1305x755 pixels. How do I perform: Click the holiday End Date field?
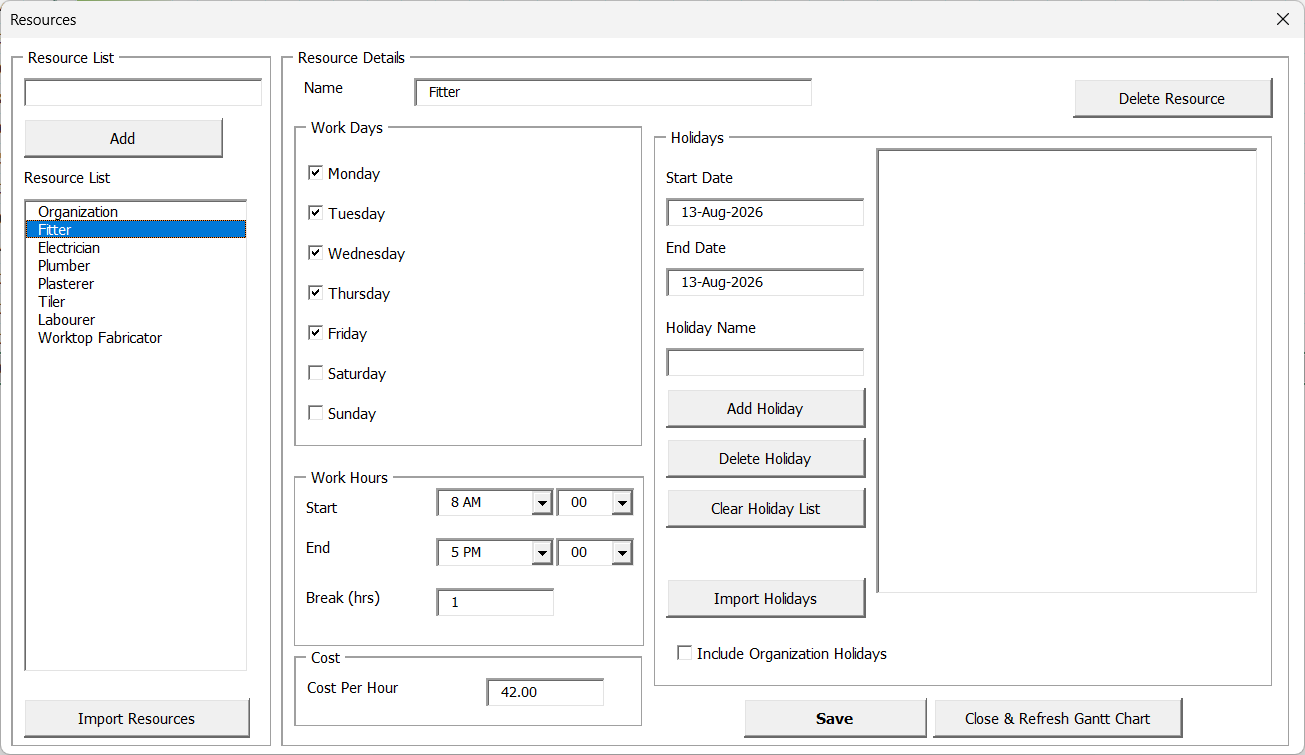point(765,282)
